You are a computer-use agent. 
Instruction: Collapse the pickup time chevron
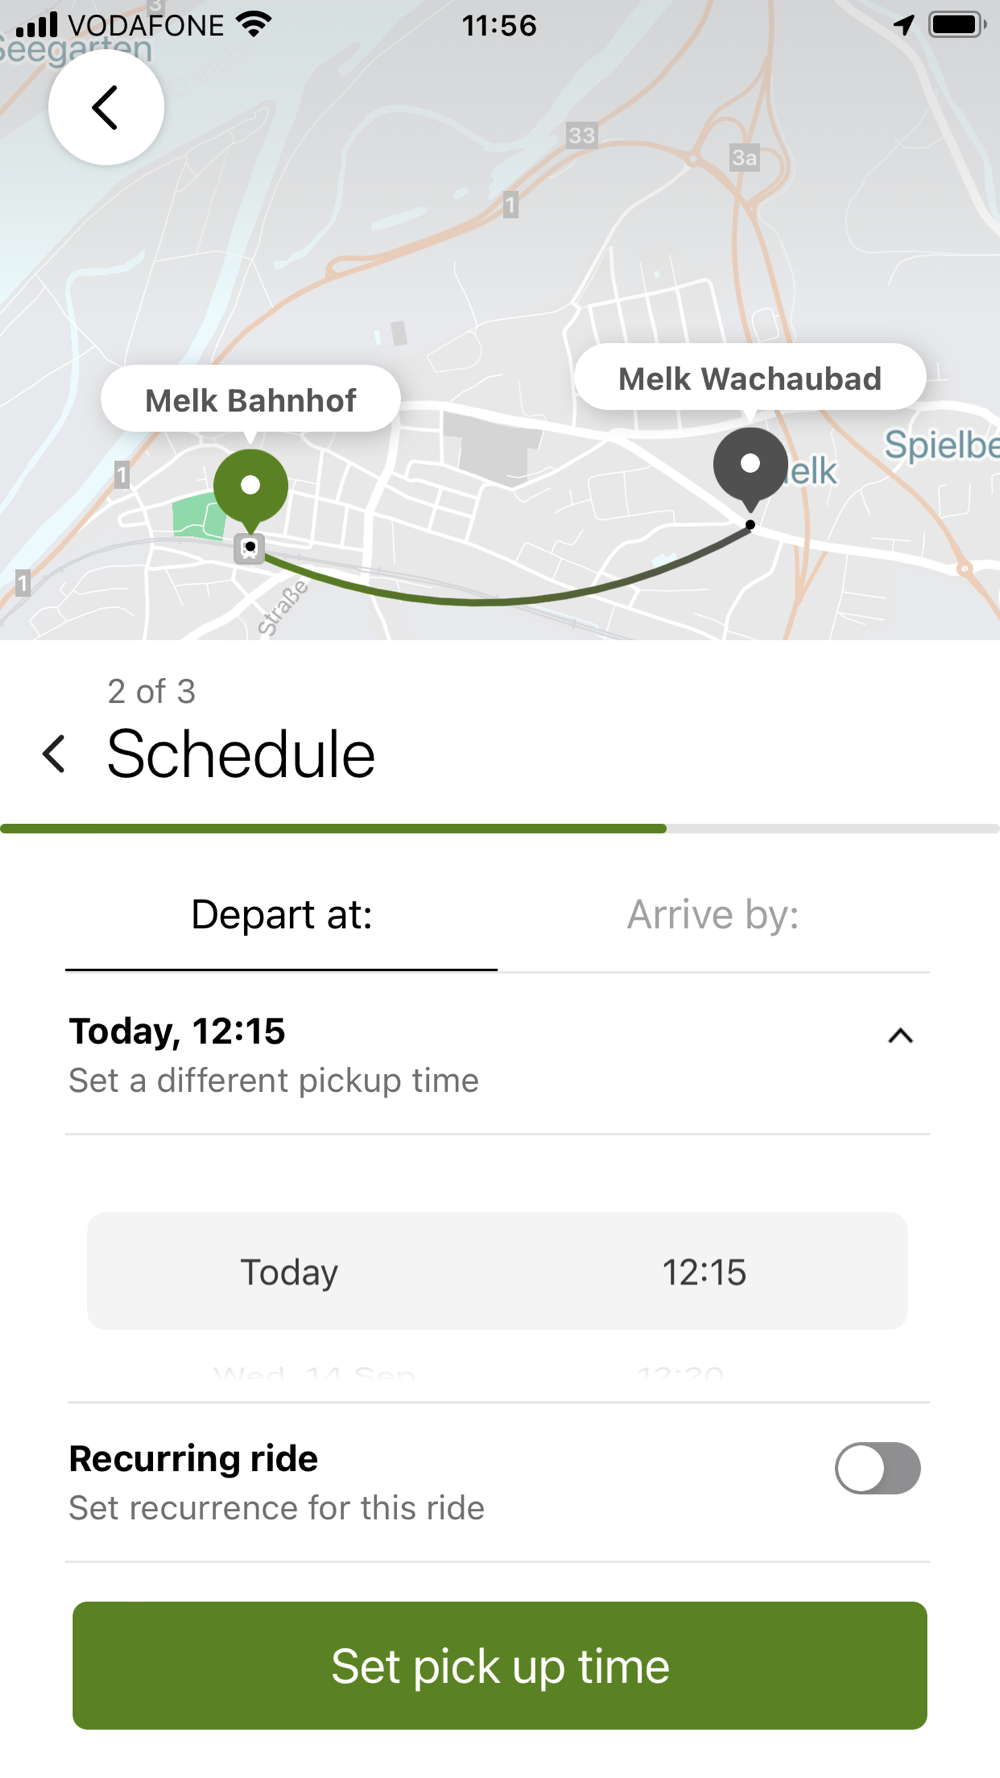point(900,1036)
